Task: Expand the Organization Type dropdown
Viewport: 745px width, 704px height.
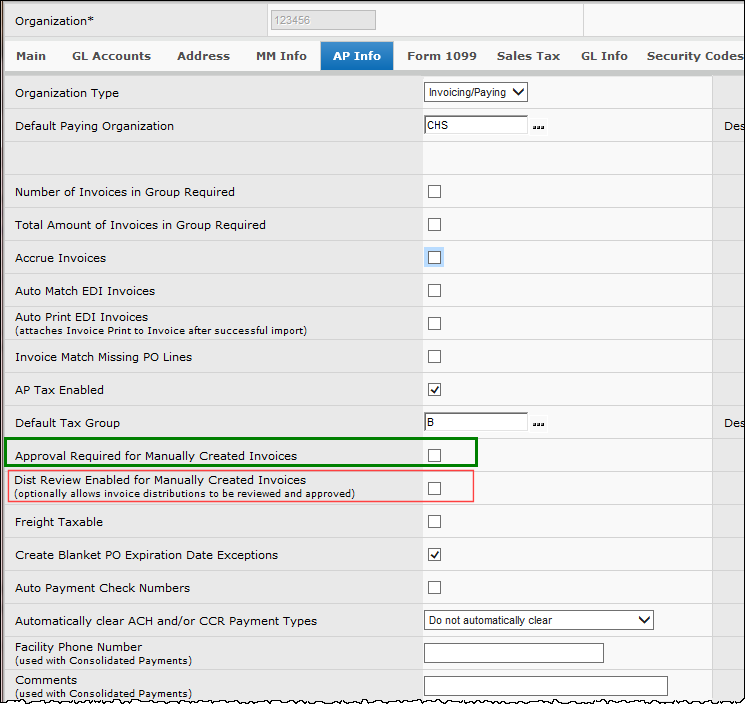Action: point(476,93)
